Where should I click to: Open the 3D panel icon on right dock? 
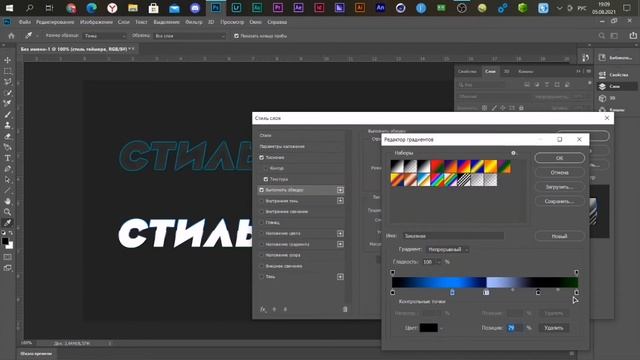(602, 98)
